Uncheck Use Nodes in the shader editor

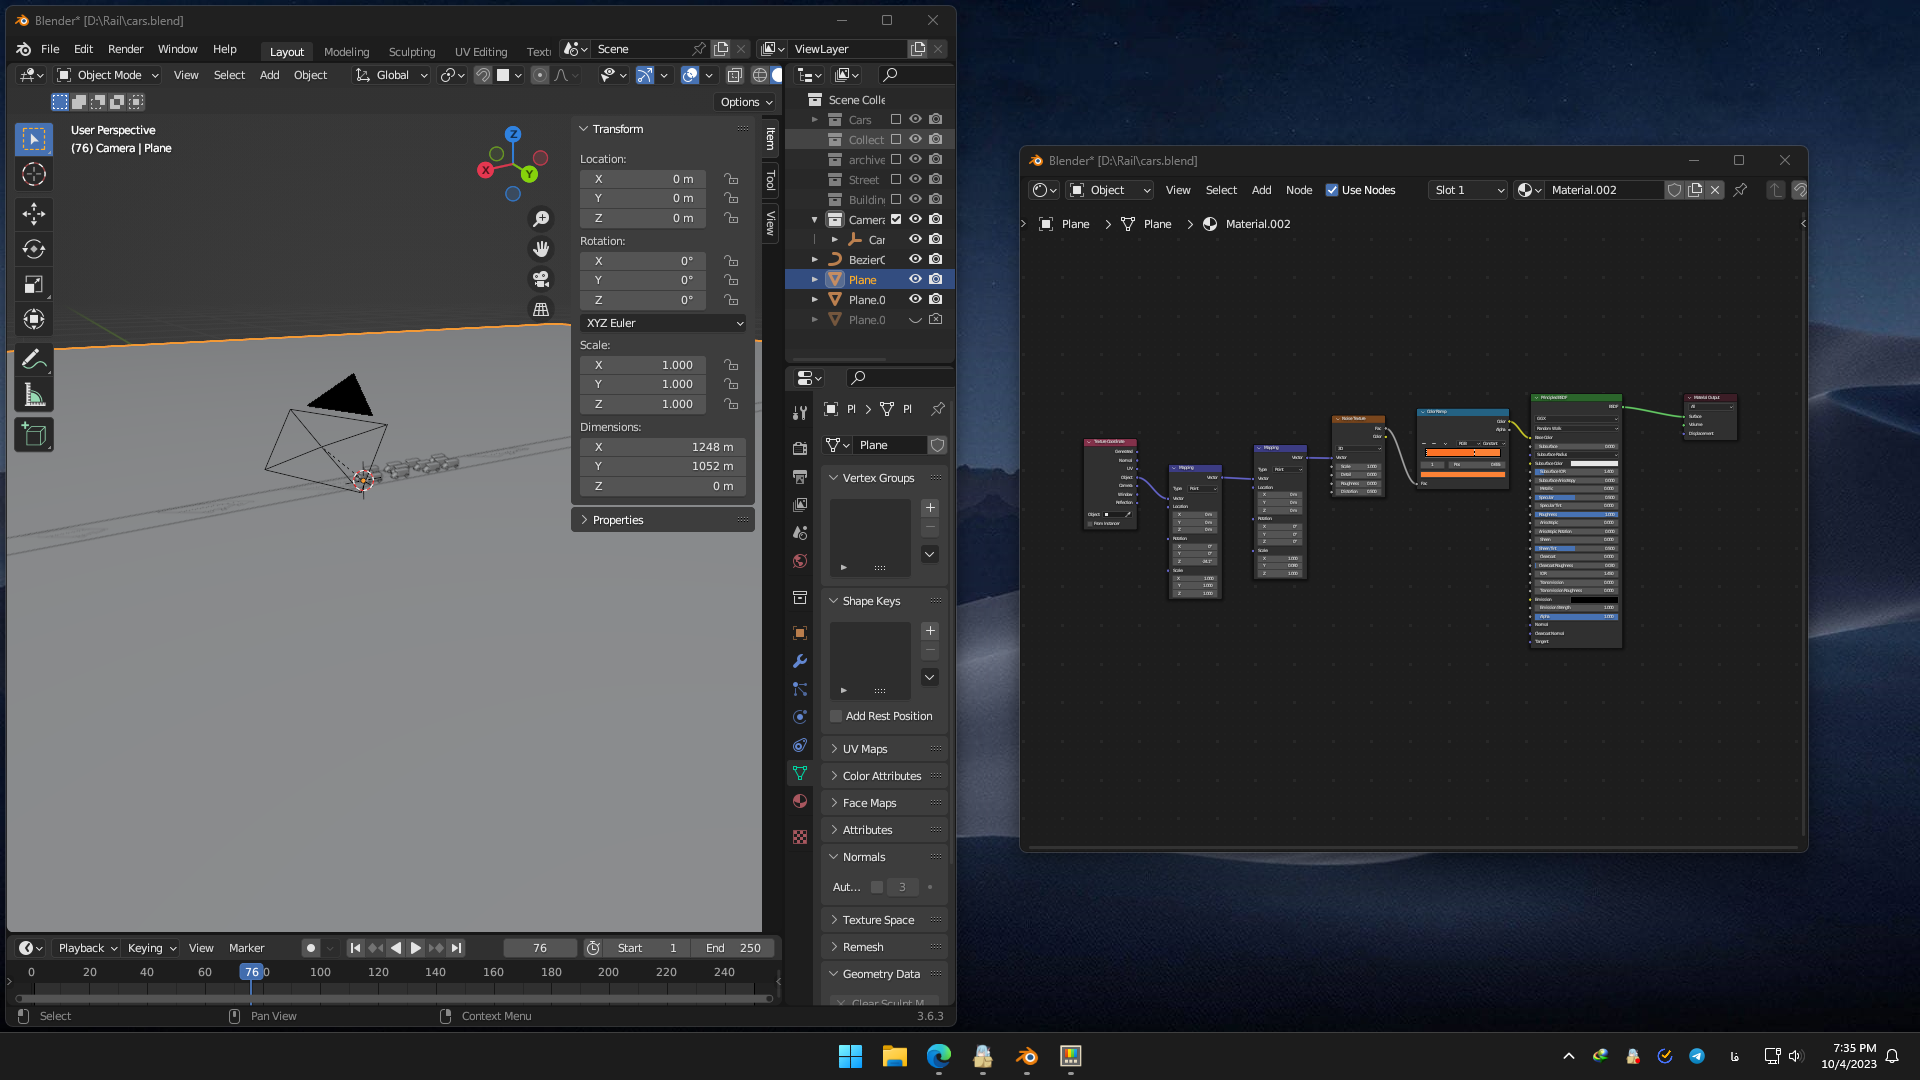(1332, 190)
